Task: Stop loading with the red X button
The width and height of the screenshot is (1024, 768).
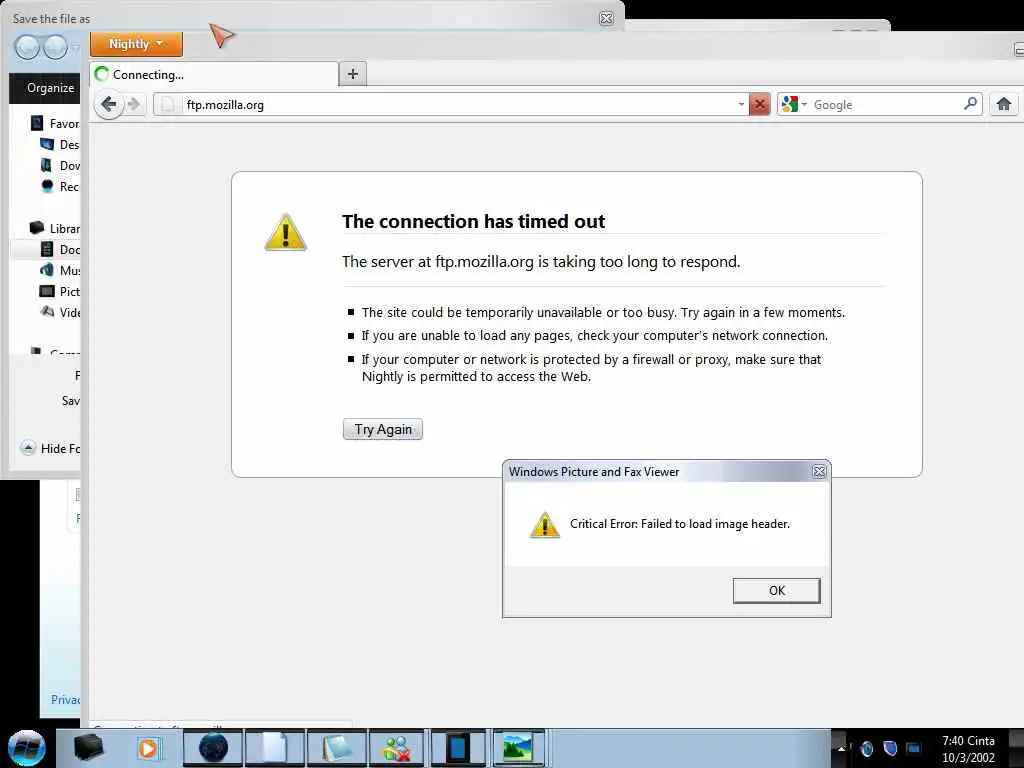Action: tap(760, 104)
